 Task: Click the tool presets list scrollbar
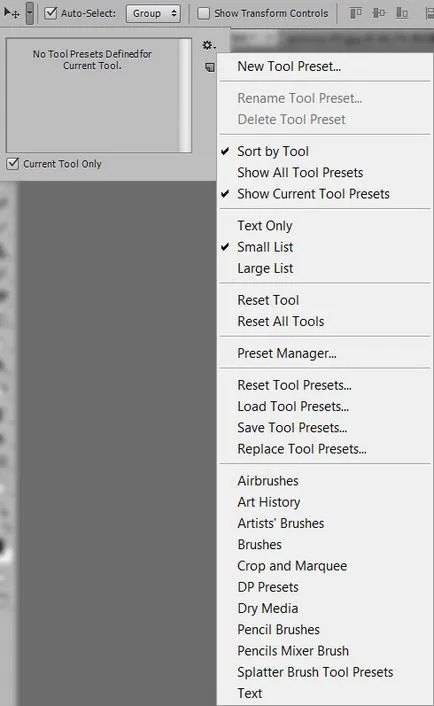[185, 95]
